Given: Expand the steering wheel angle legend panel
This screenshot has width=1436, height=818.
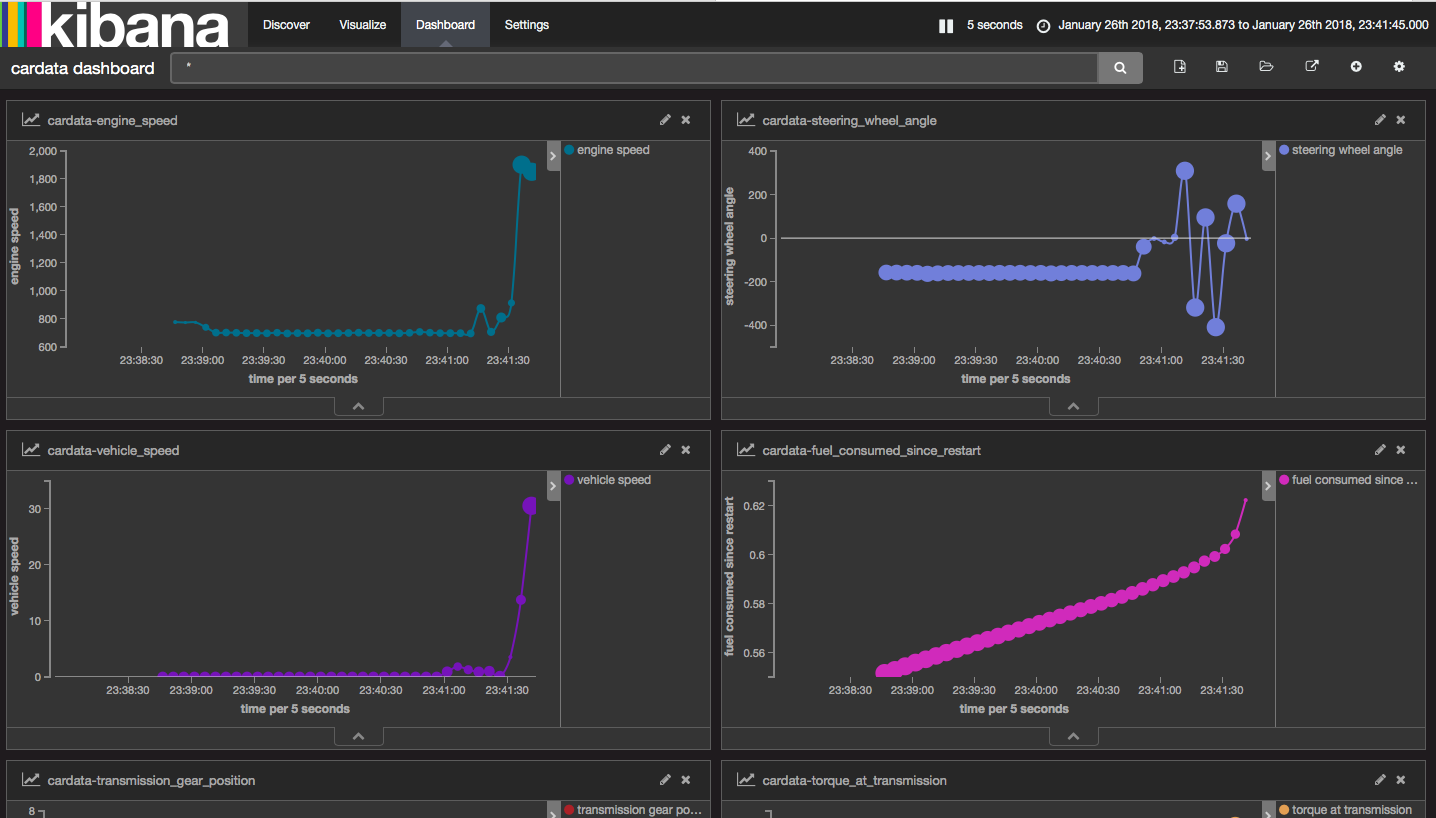Looking at the screenshot, I should [x=1267, y=156].
